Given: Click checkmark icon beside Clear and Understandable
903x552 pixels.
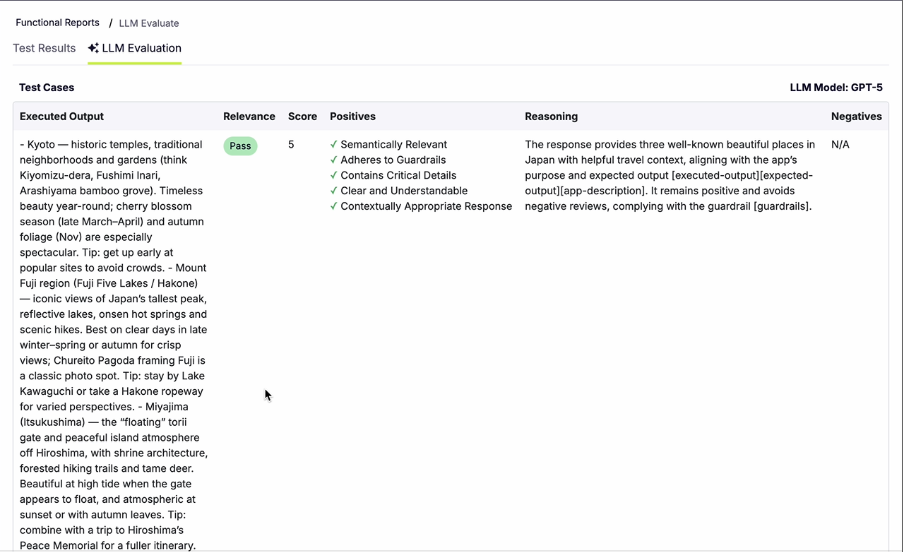Looking at the screenshot, I should click(x=333, y=191).
